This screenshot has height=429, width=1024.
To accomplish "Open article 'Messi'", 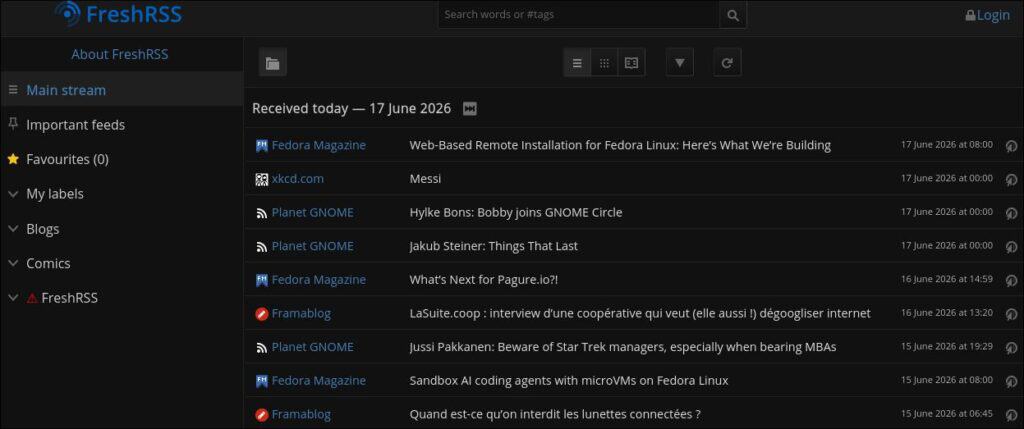I will pyautogui.click(x=425, y=179).
